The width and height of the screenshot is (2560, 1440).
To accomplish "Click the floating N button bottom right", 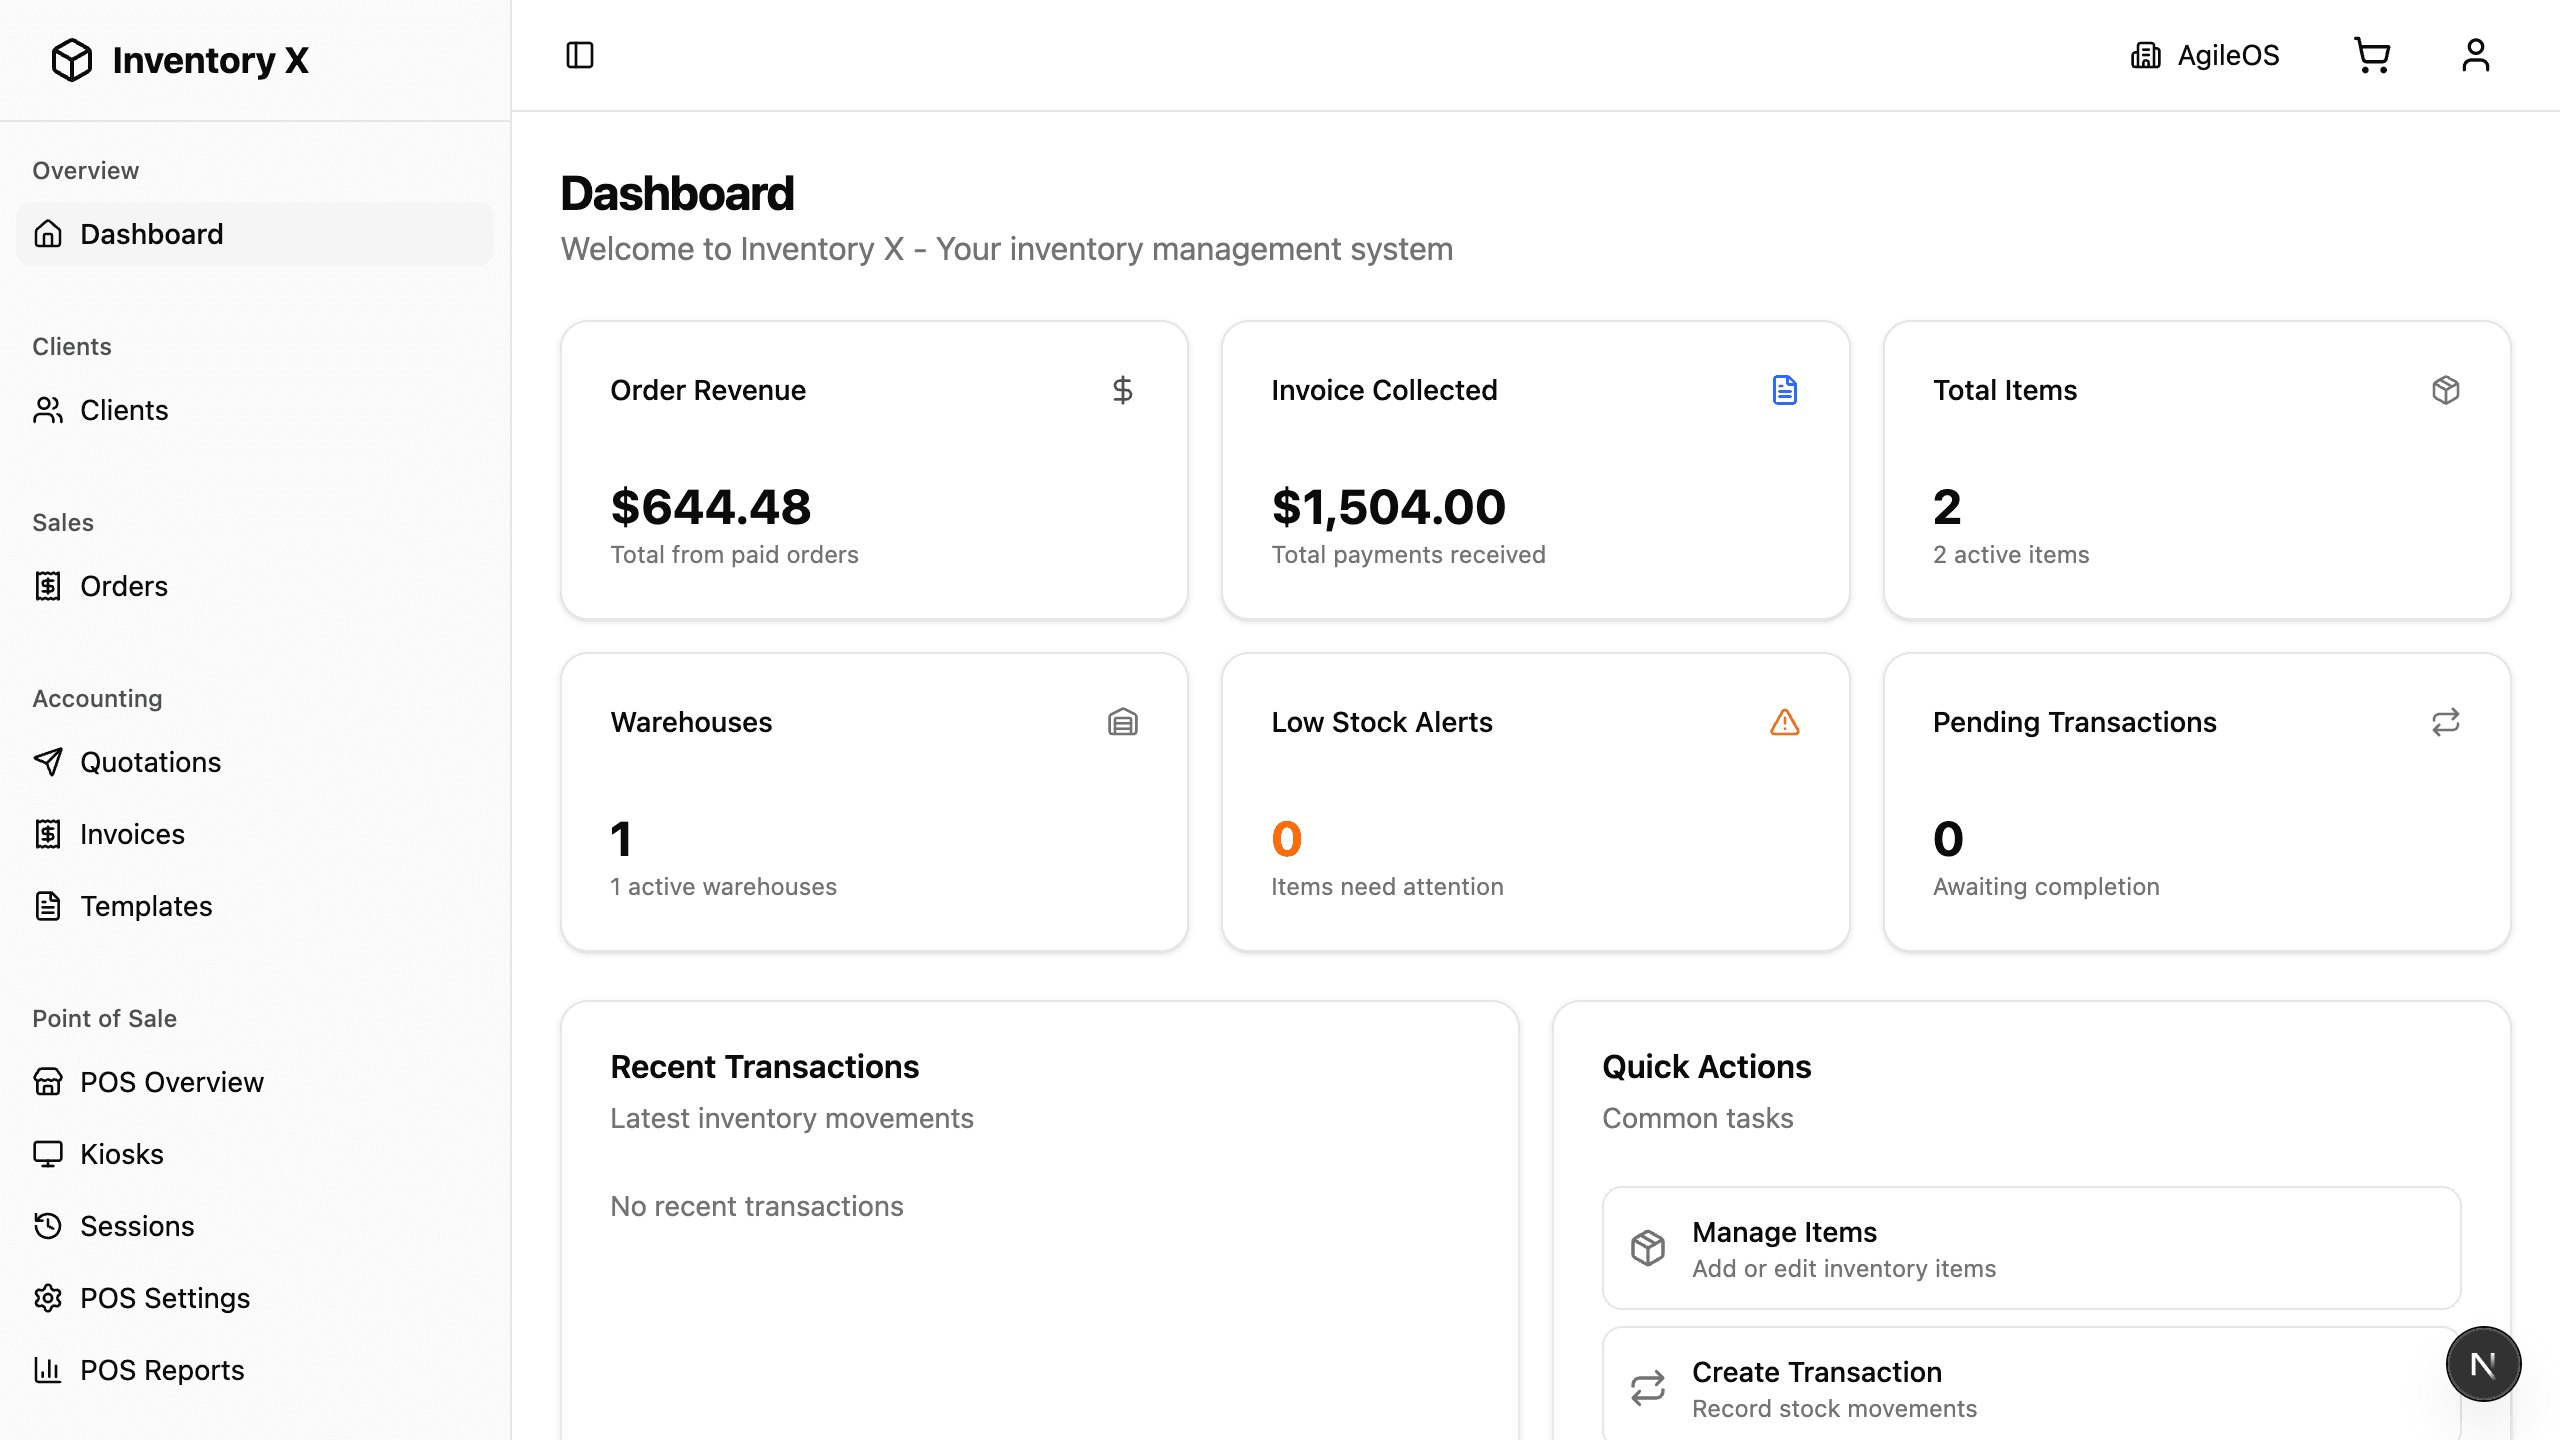I will click(x=2483, y=1363).
